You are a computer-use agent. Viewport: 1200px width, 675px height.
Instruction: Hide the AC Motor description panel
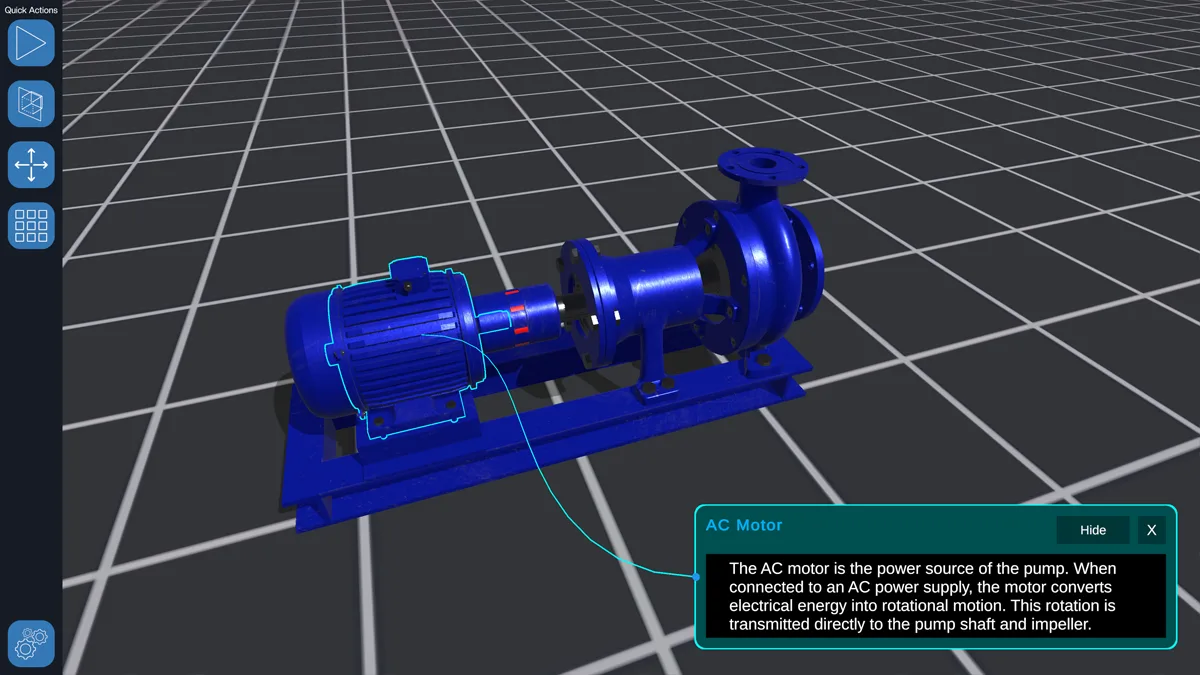(1093, 530)
